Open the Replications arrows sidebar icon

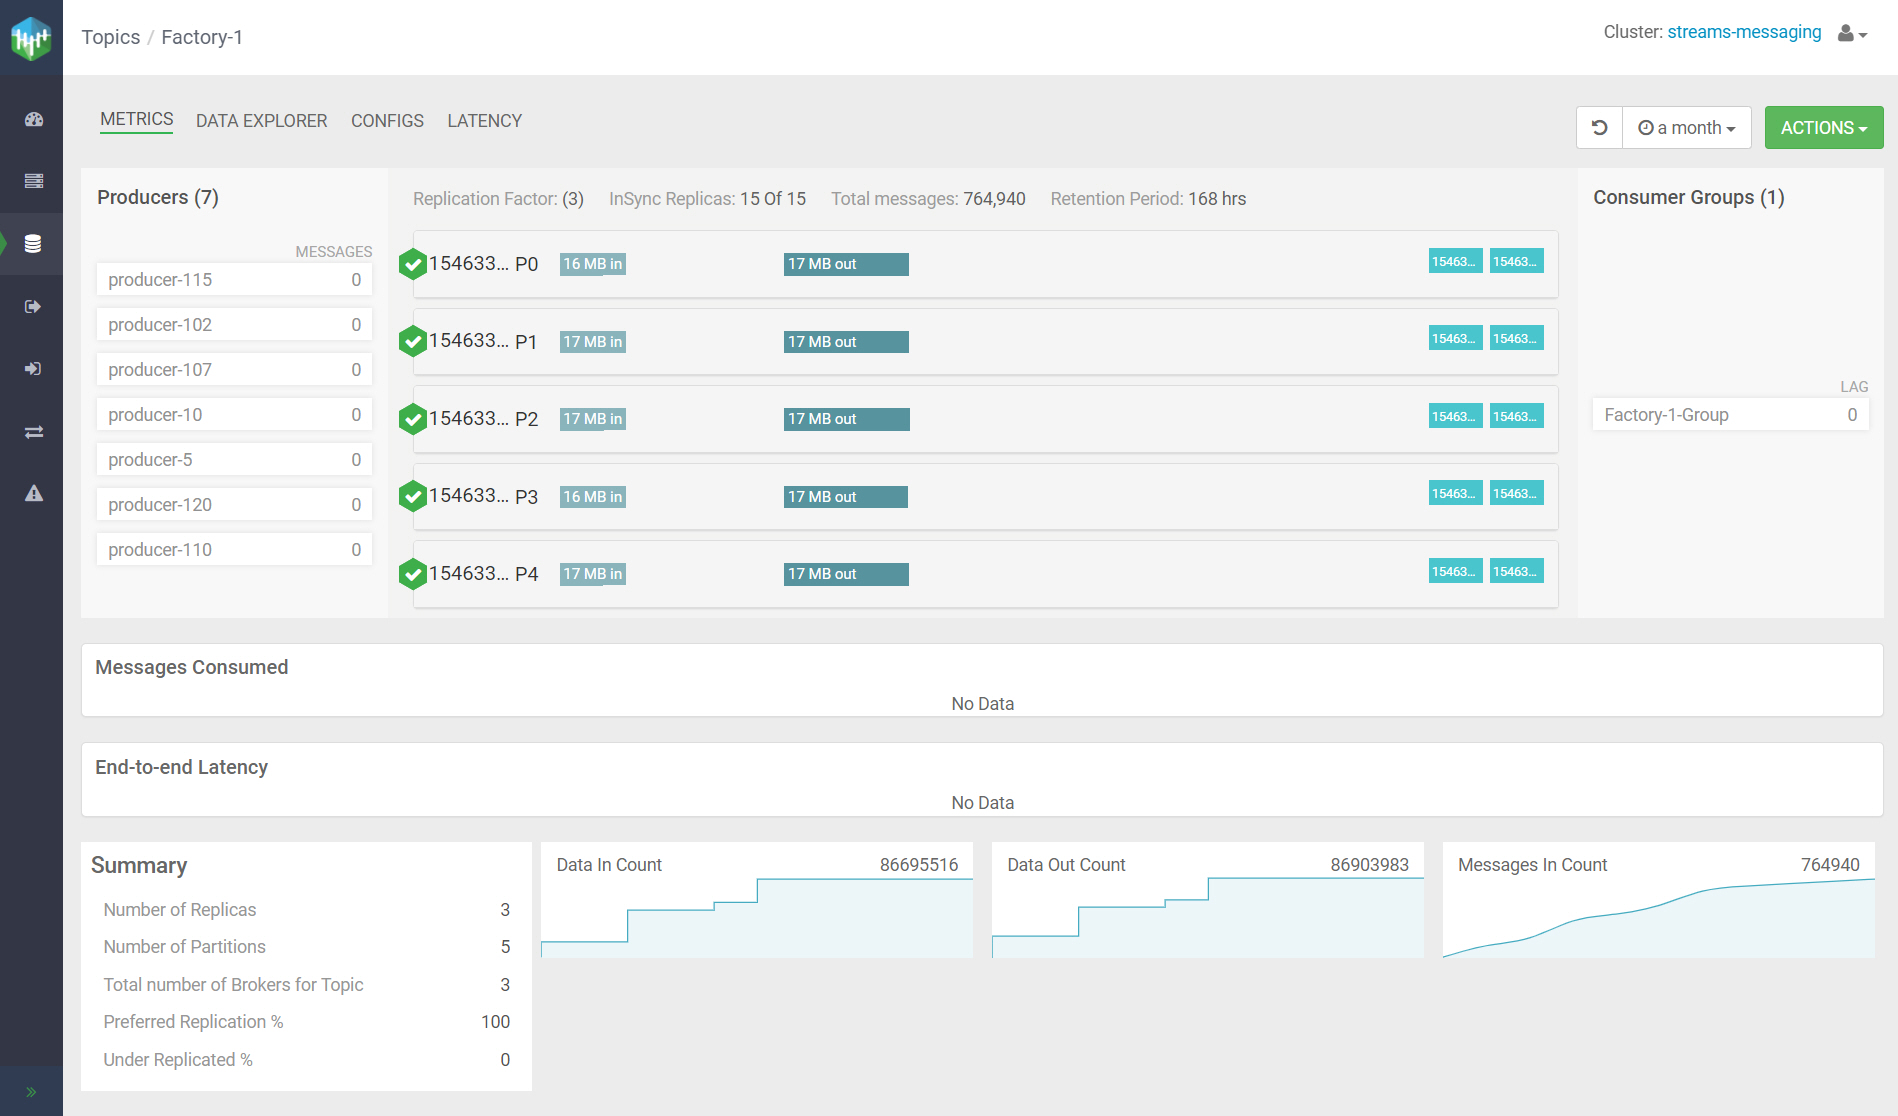pos(34,432)
